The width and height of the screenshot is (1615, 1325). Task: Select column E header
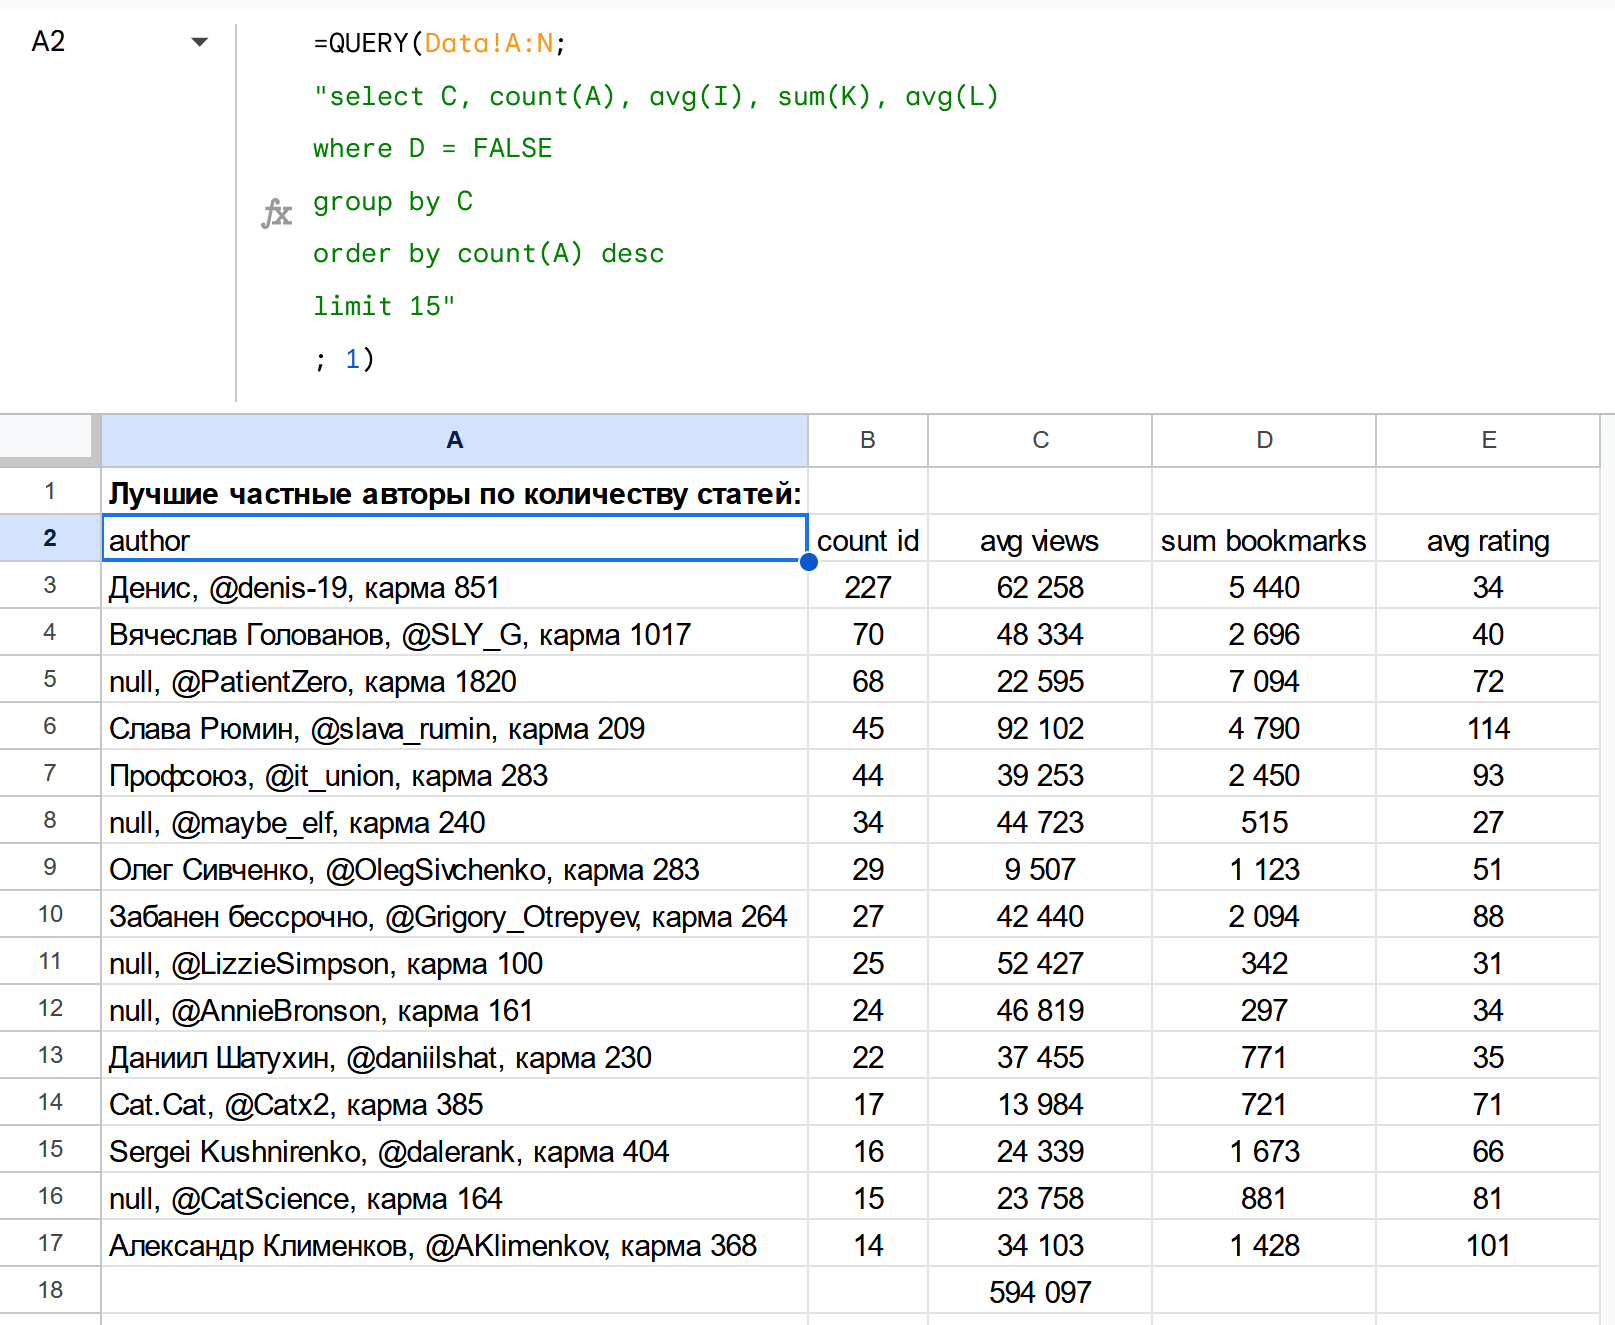1488,440
